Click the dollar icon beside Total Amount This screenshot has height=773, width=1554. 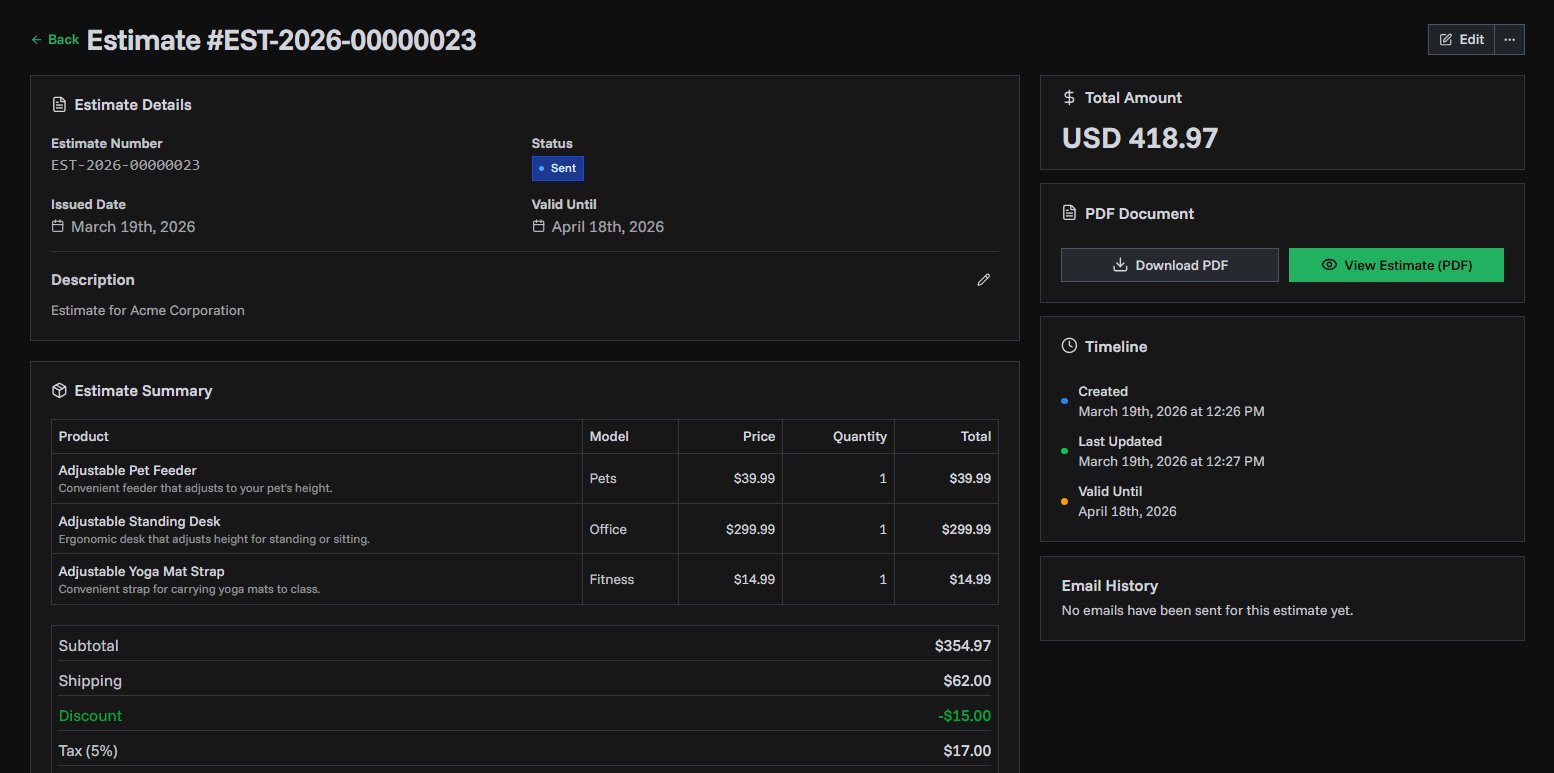point(1068,97)
